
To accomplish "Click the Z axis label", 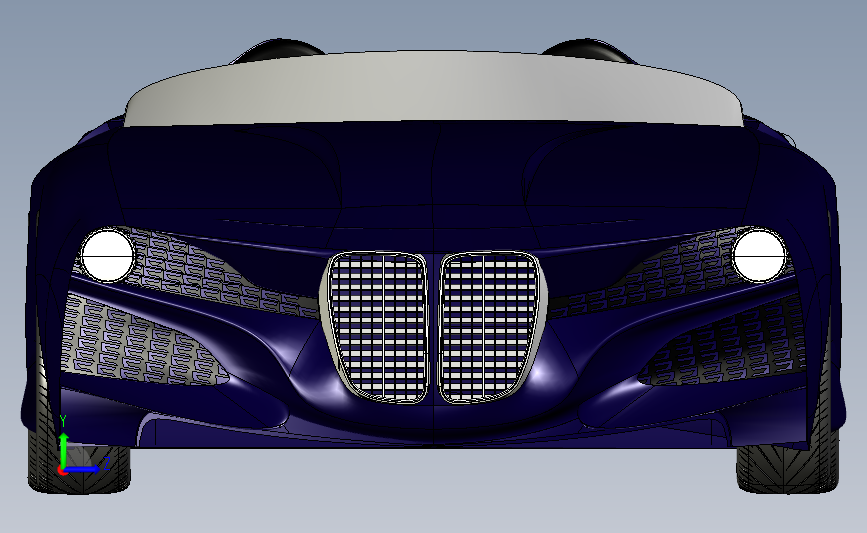I will coord(107,462).
